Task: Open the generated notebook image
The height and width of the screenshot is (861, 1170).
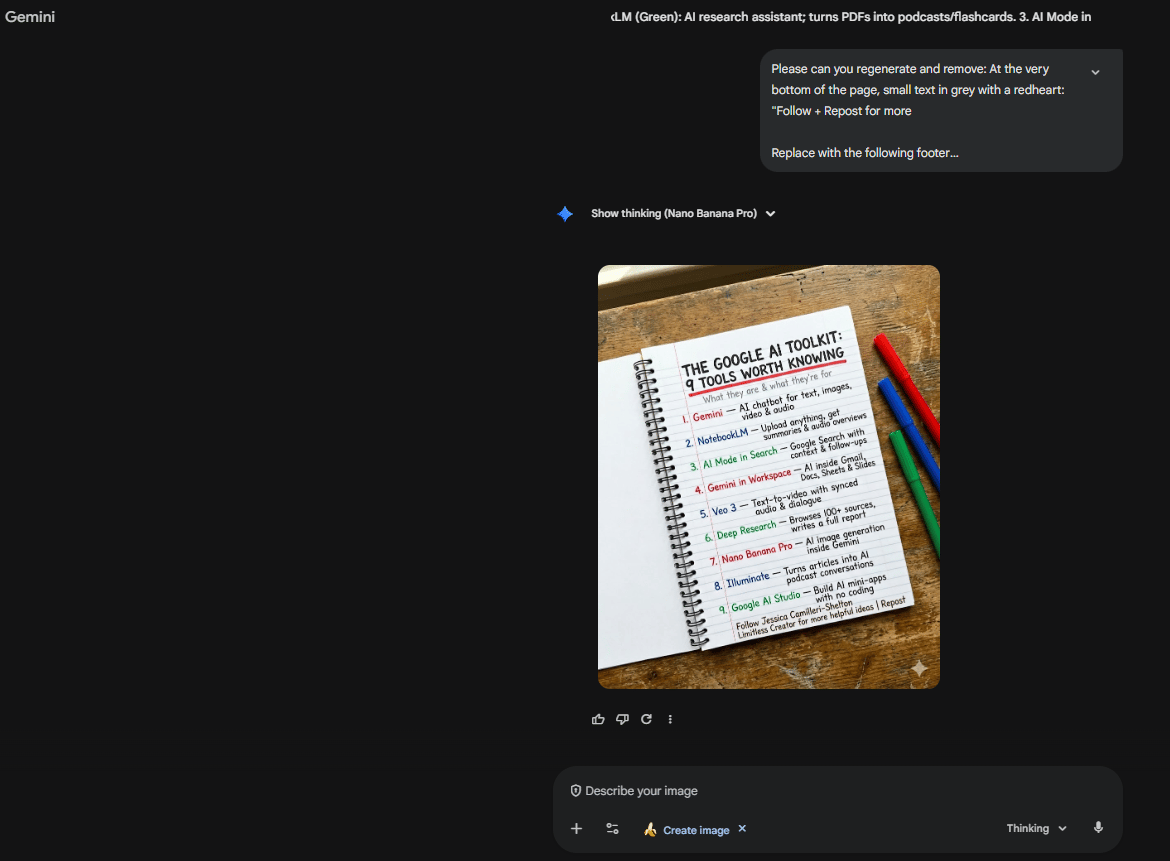Action: point(769,477)
